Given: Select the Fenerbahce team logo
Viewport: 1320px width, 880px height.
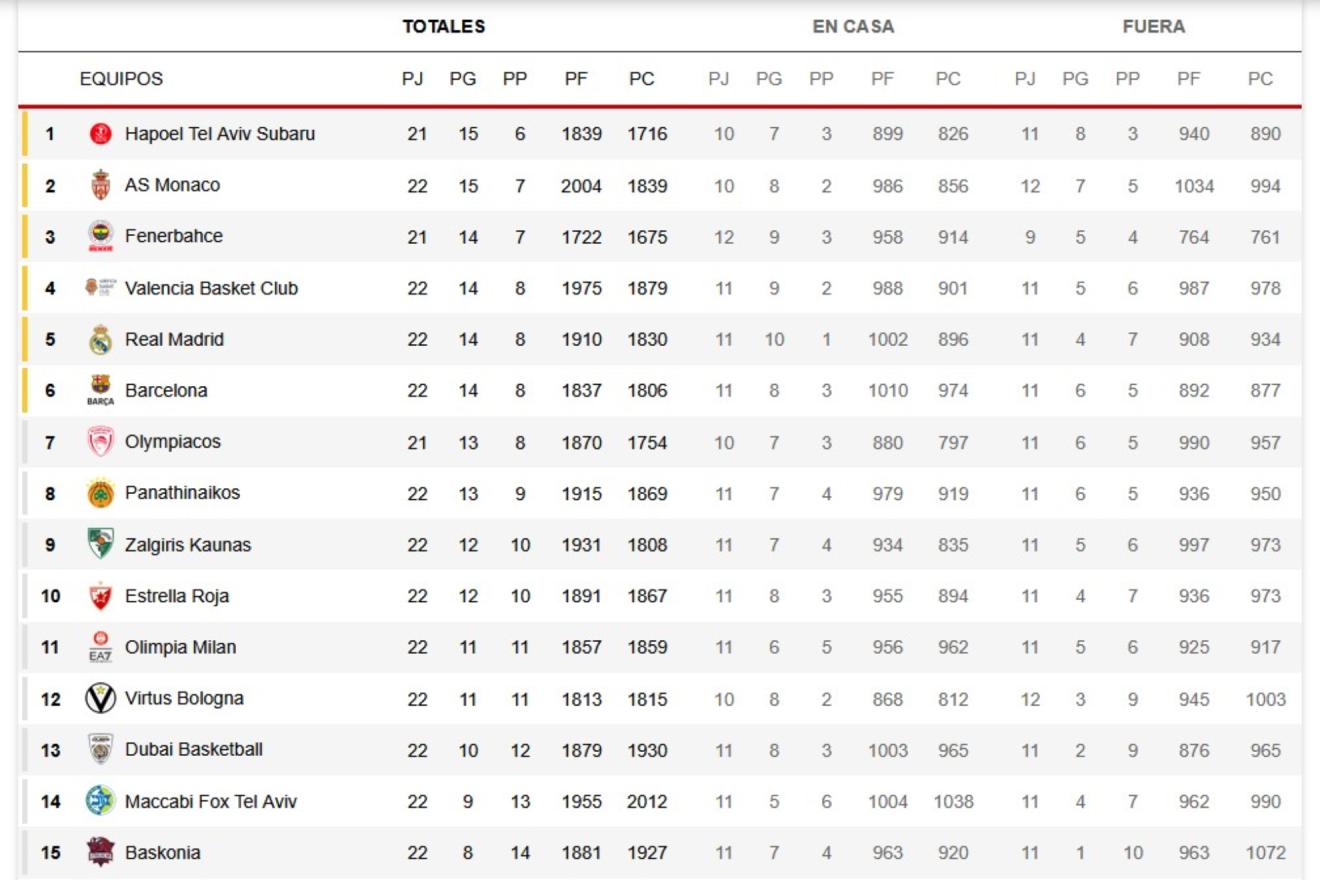Looking at the screenshot, I should coord(101,237).
